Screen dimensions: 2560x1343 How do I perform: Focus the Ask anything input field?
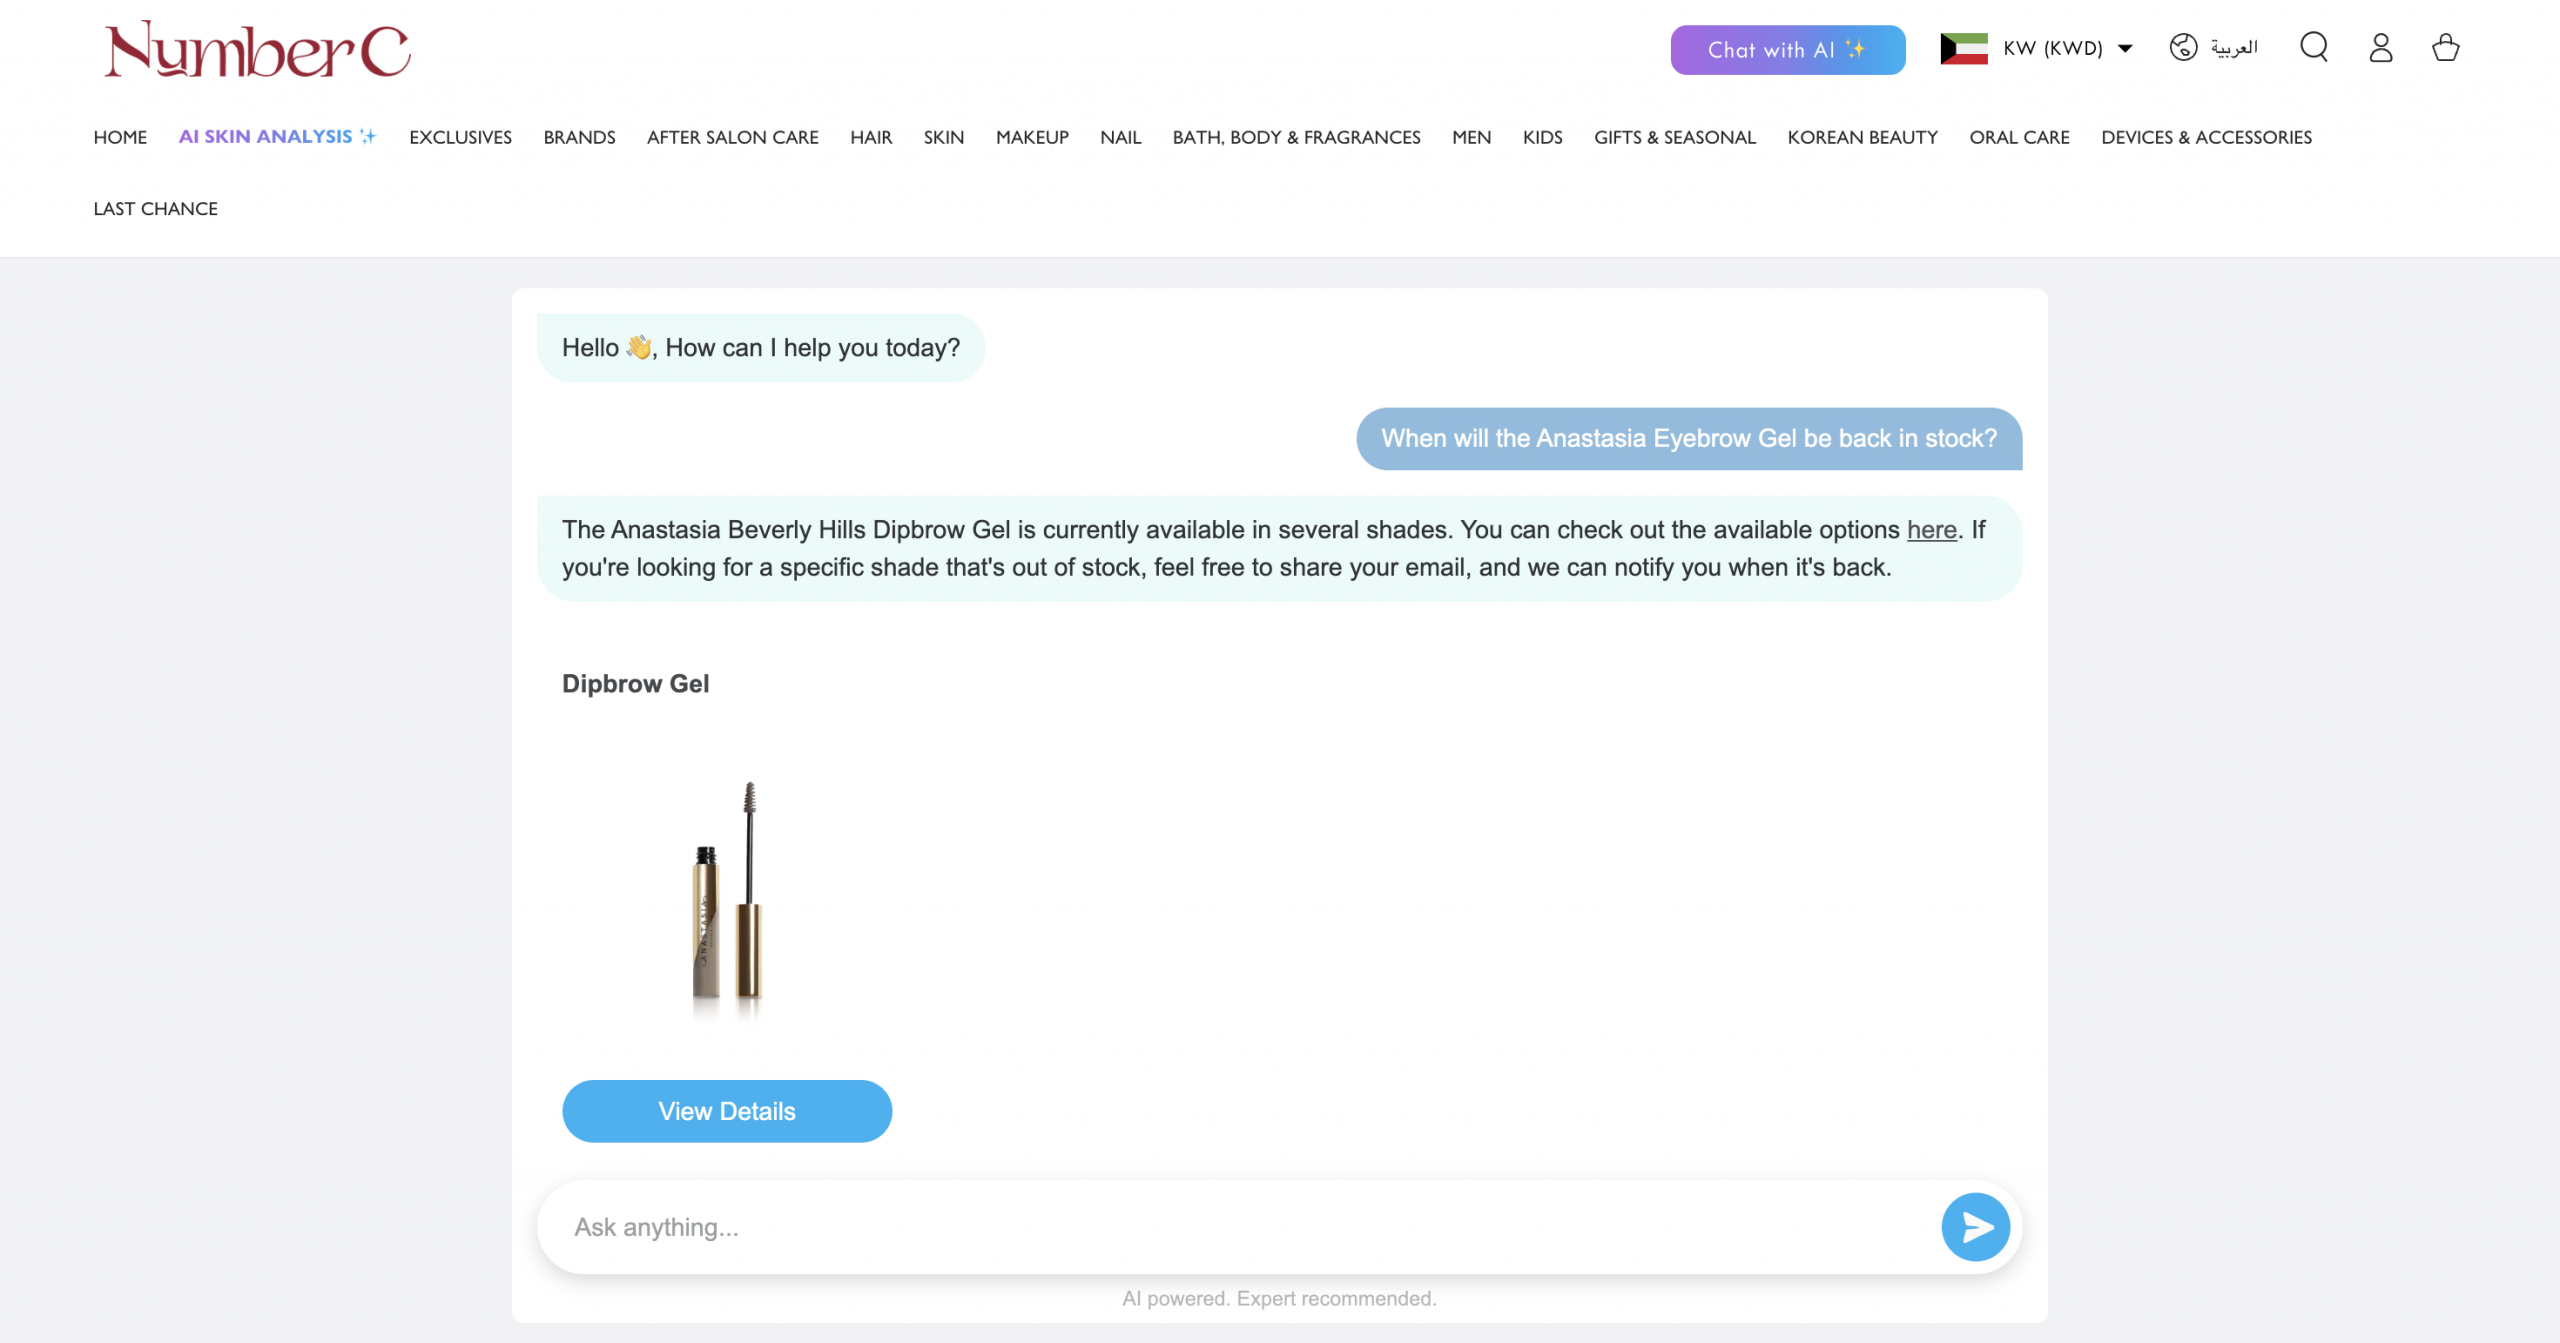pos(1240,1227)
